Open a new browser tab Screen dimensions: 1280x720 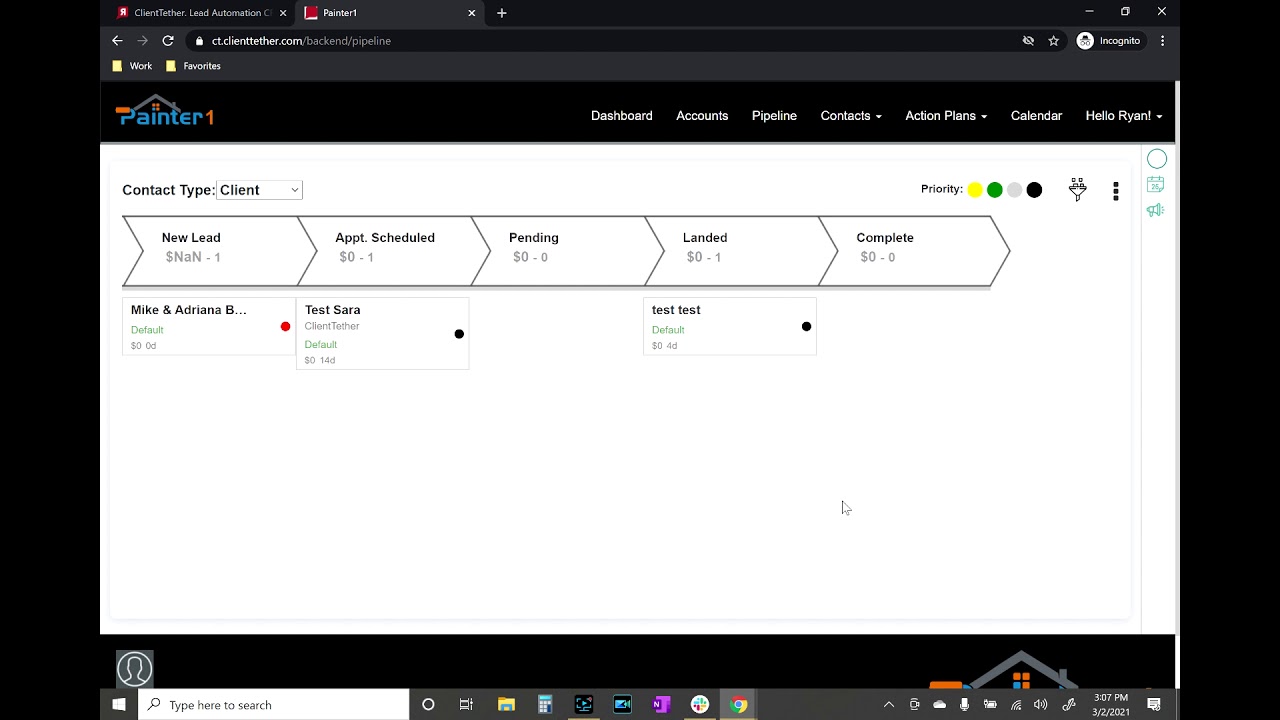click(502, 13)
